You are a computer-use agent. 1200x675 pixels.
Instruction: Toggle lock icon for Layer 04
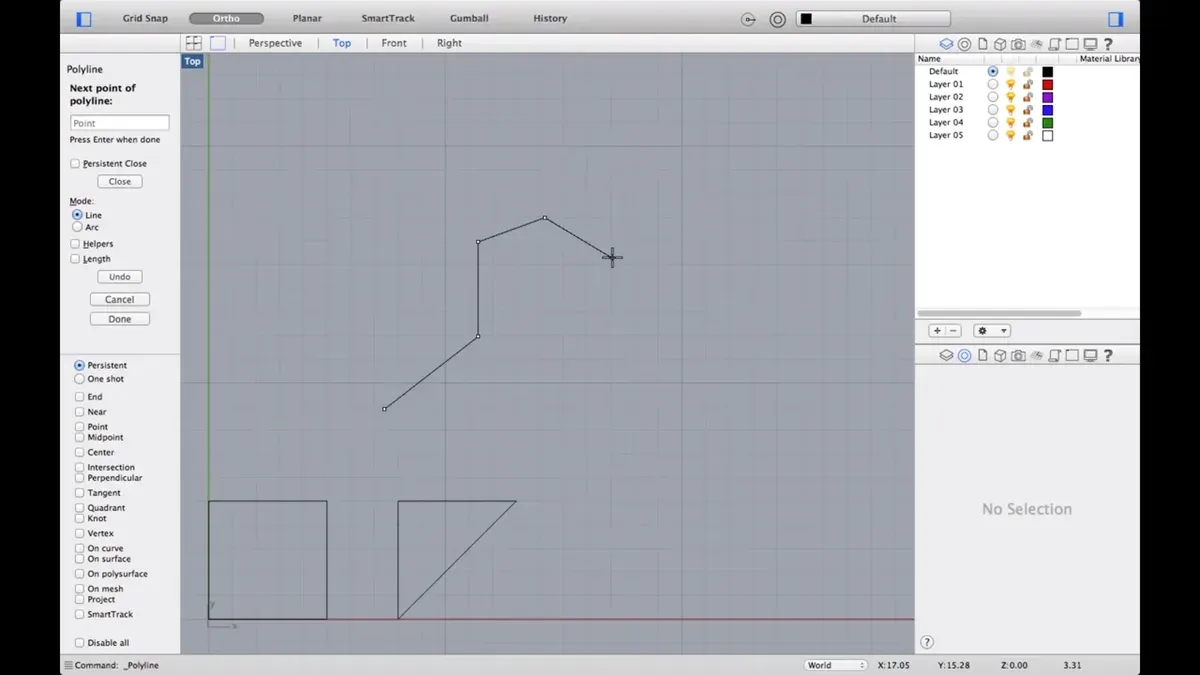pyautogui.click(x=1027, y=123)
